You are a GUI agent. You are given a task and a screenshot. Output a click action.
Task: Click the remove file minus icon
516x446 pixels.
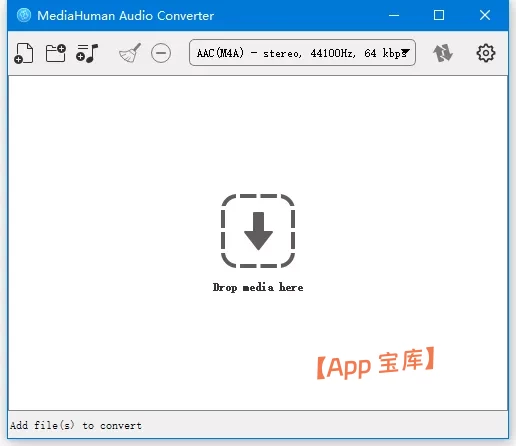click(161, 53)
